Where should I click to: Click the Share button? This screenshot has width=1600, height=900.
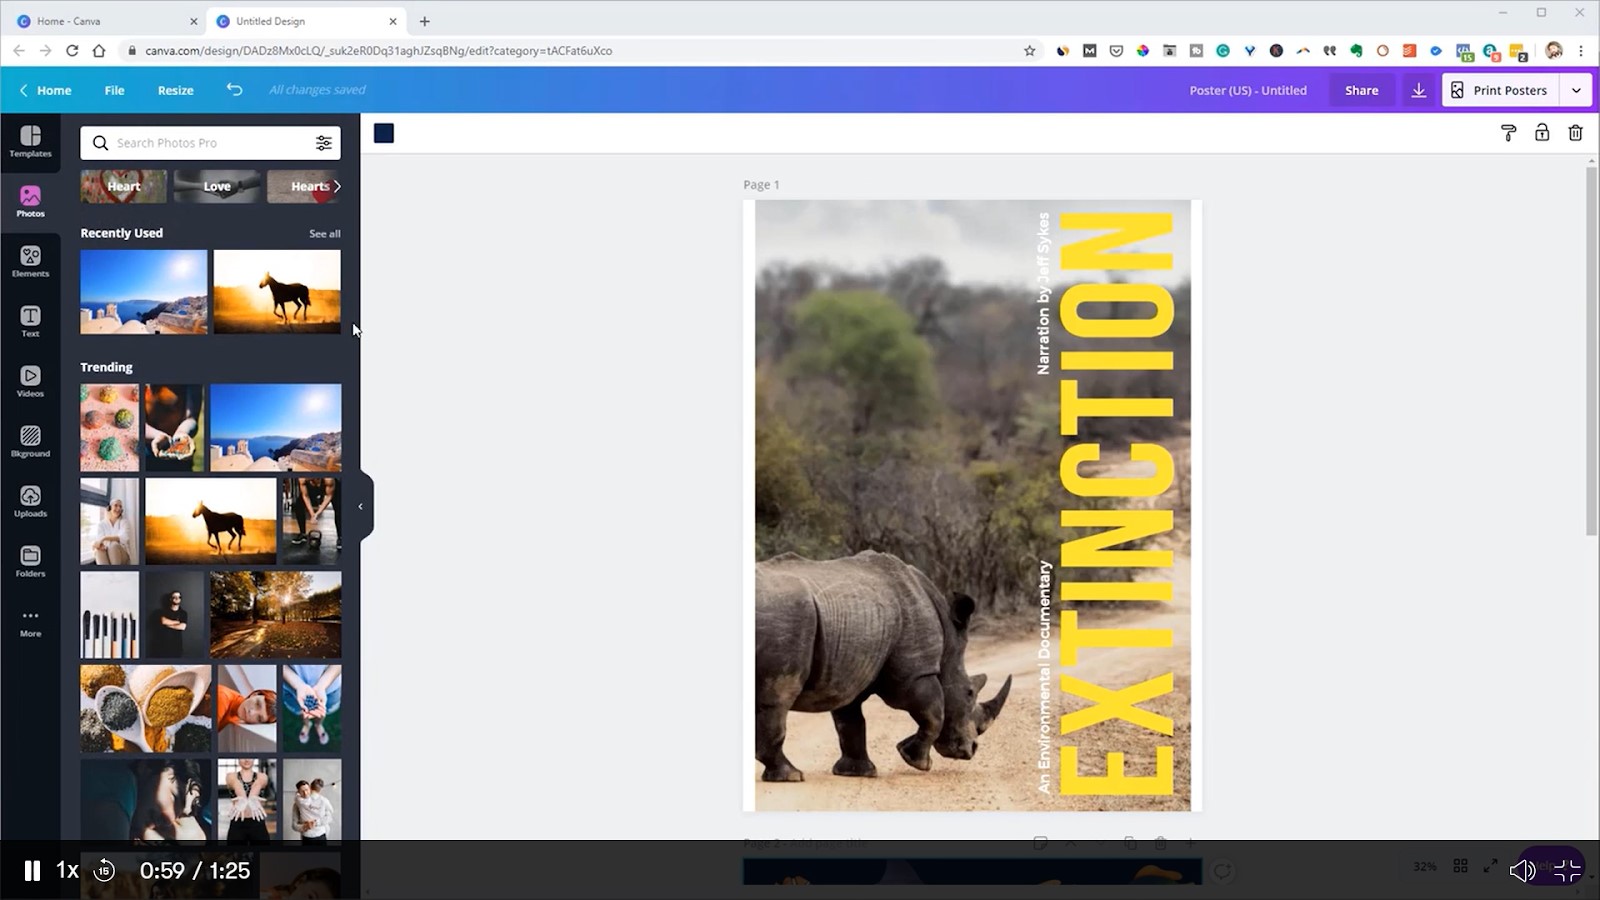[1361, 90]
